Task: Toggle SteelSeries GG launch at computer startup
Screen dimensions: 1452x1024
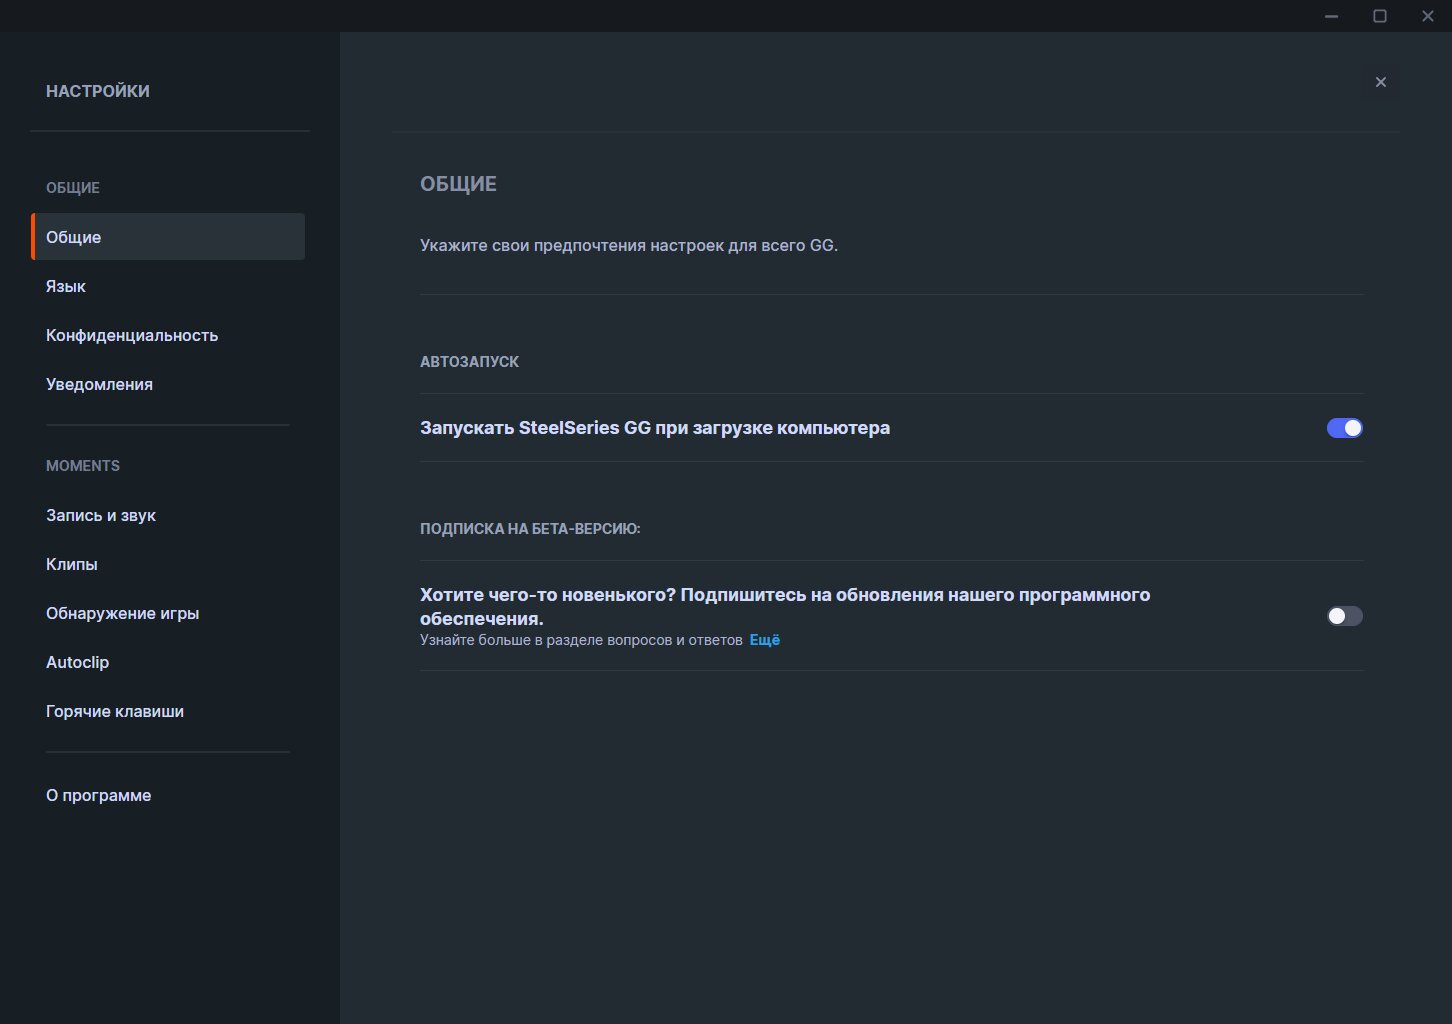Action: (1344, 428)
